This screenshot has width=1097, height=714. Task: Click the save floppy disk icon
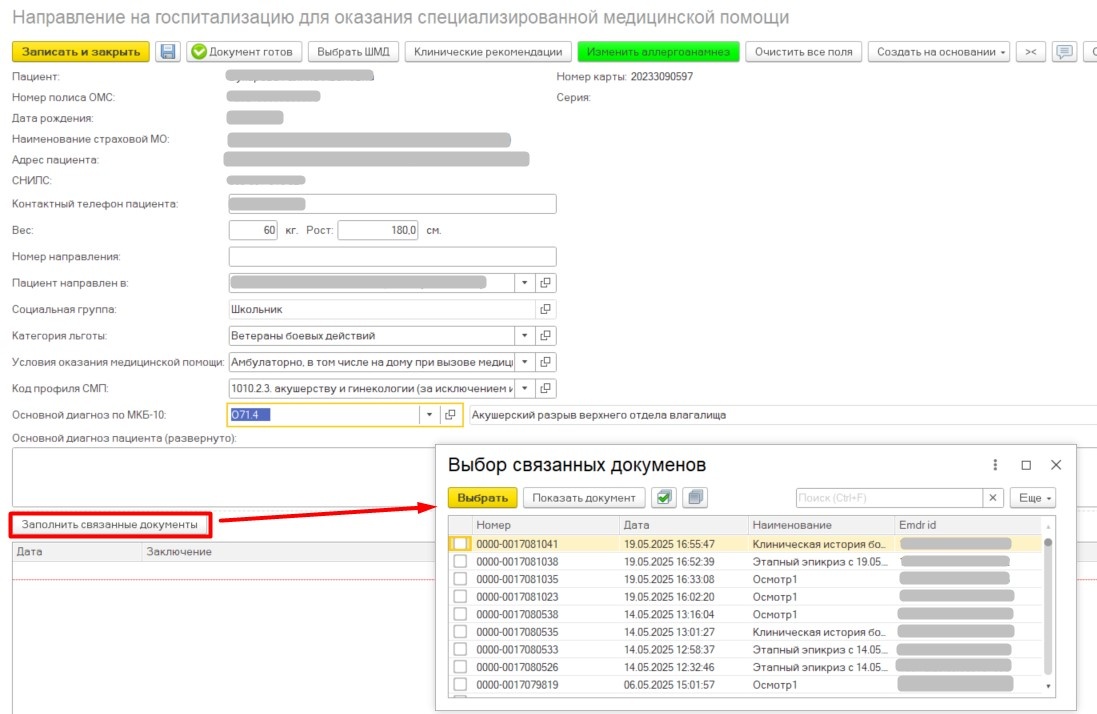click(168, 52)
